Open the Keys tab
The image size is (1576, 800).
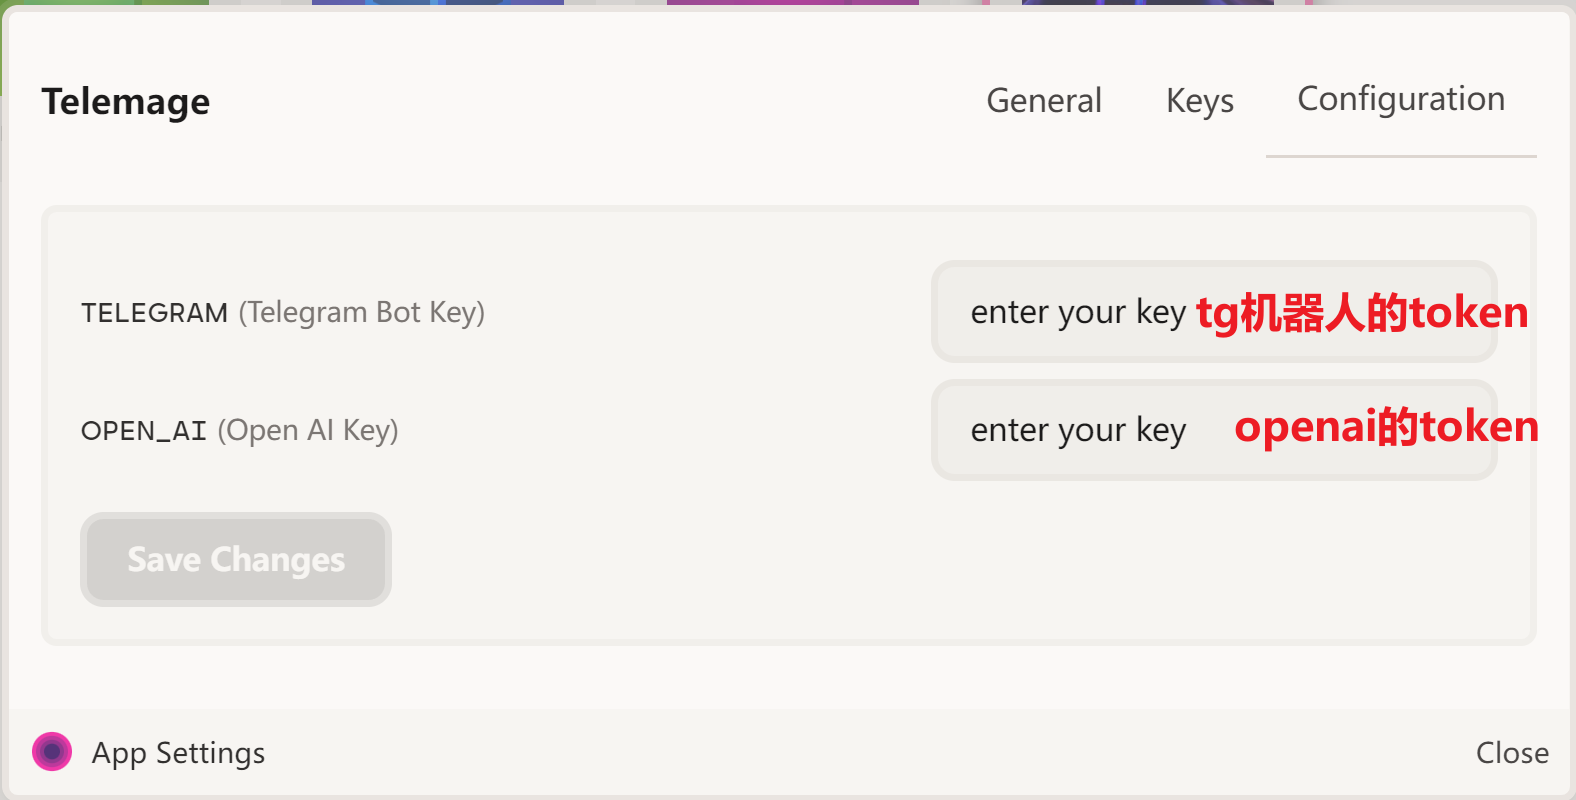[x=1200, y=100]
